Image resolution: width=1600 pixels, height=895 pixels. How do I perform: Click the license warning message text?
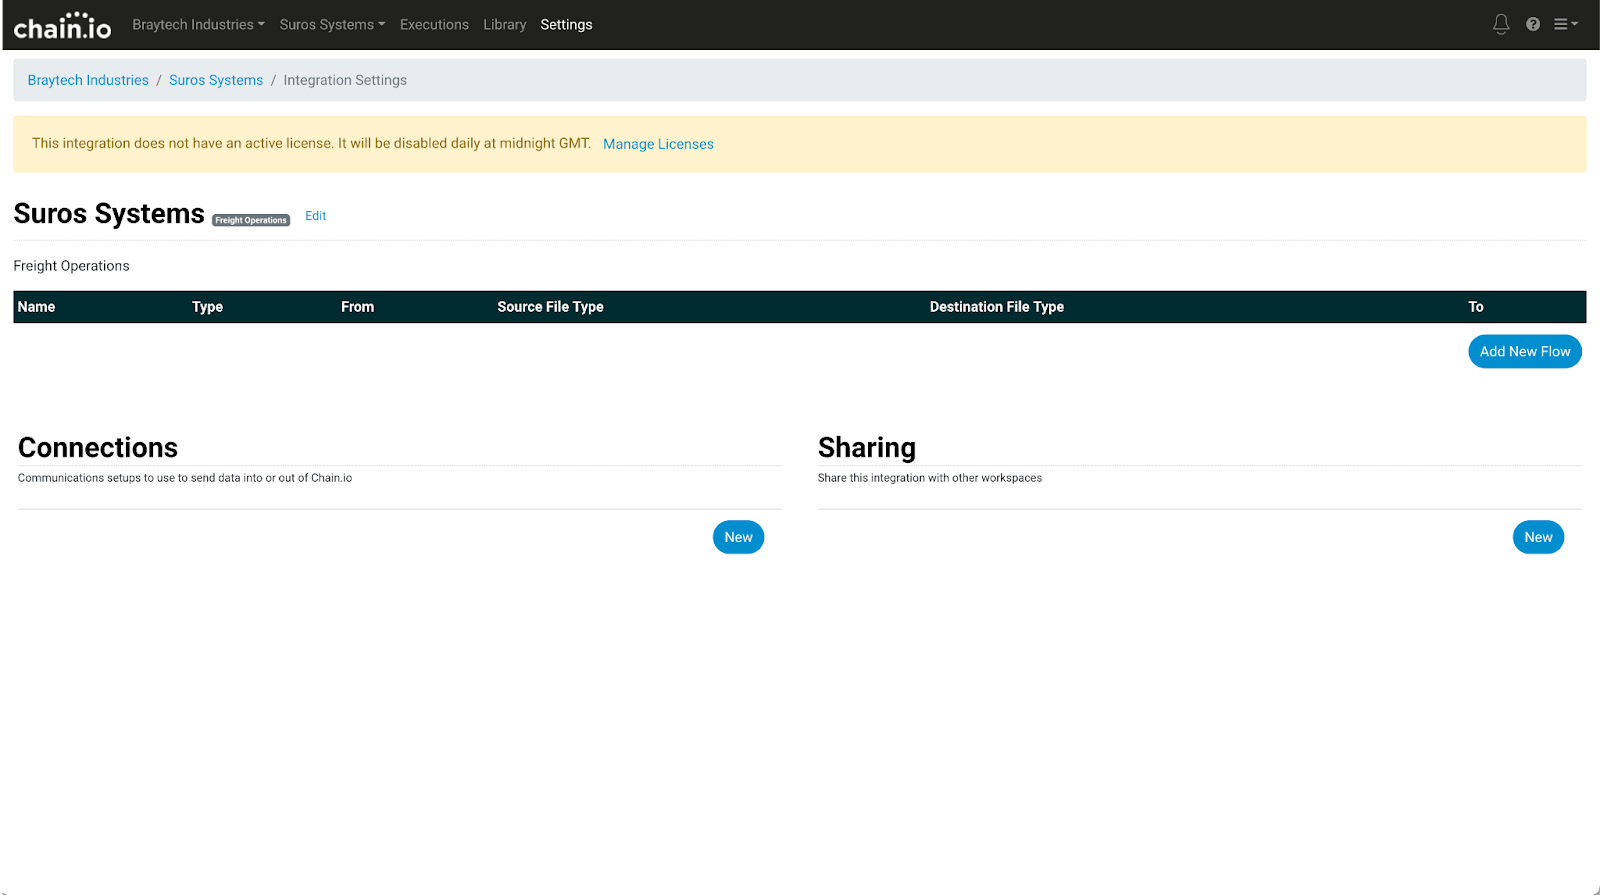click(311, 143)
